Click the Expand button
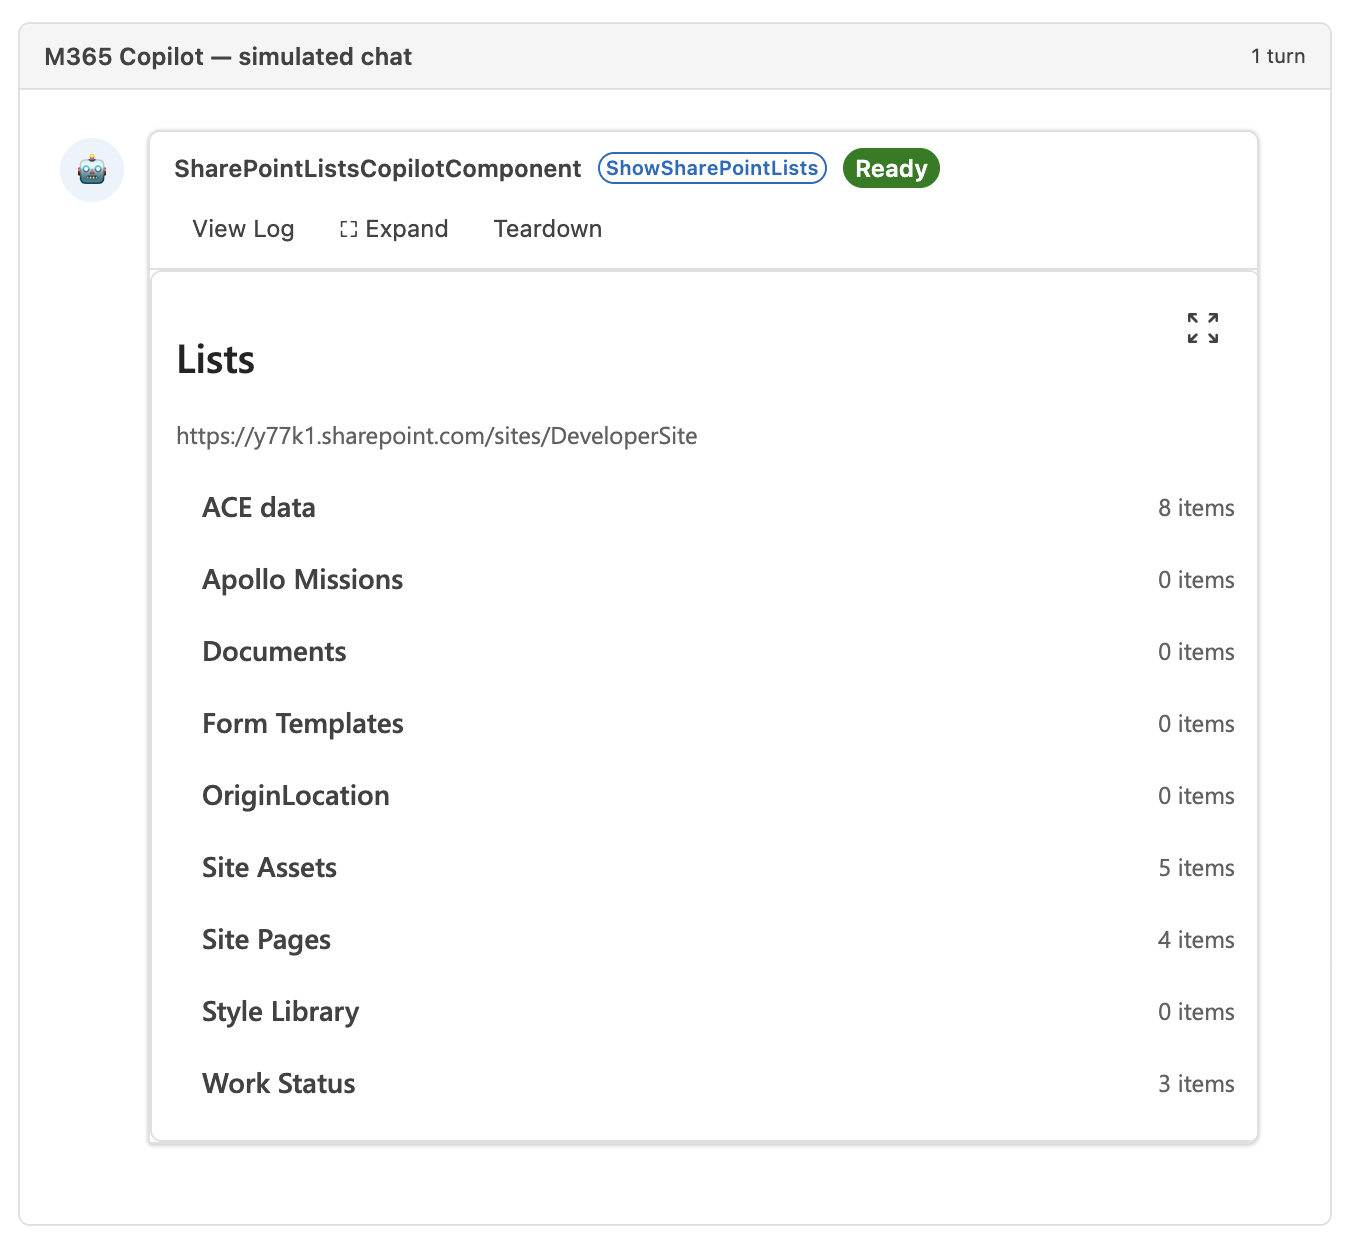Image resolution: width=1360 pixels, height=1254 pixels. coord(394,229)
